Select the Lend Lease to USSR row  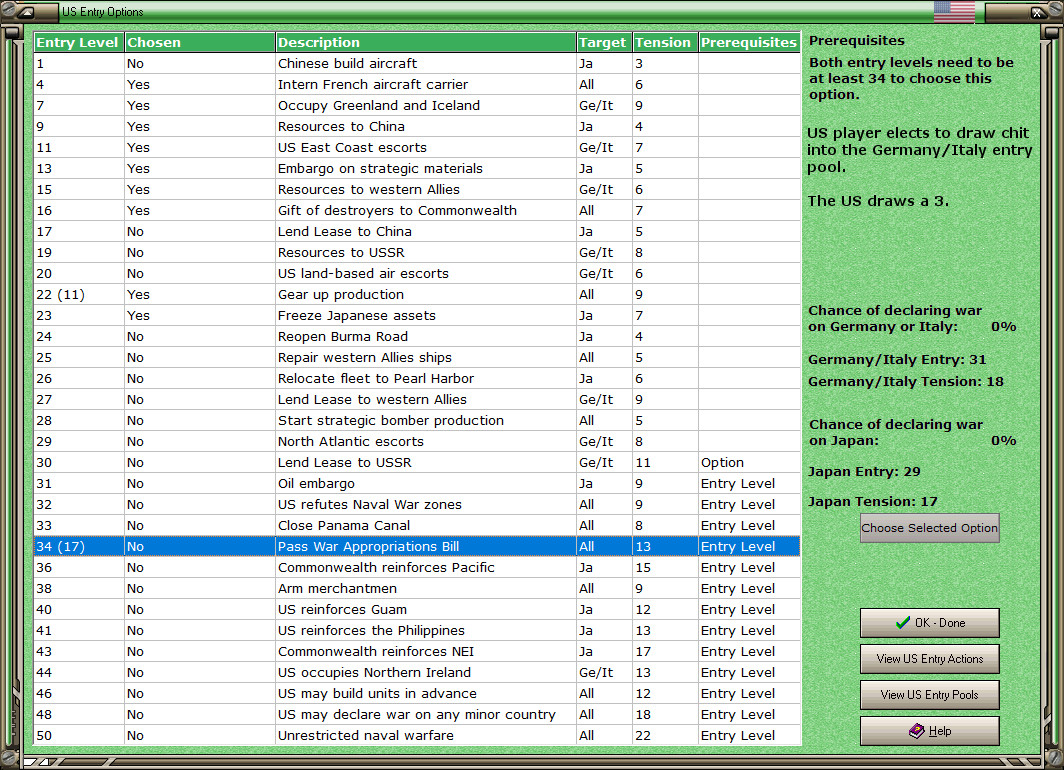pyautogui.click(x=417, y=463)
